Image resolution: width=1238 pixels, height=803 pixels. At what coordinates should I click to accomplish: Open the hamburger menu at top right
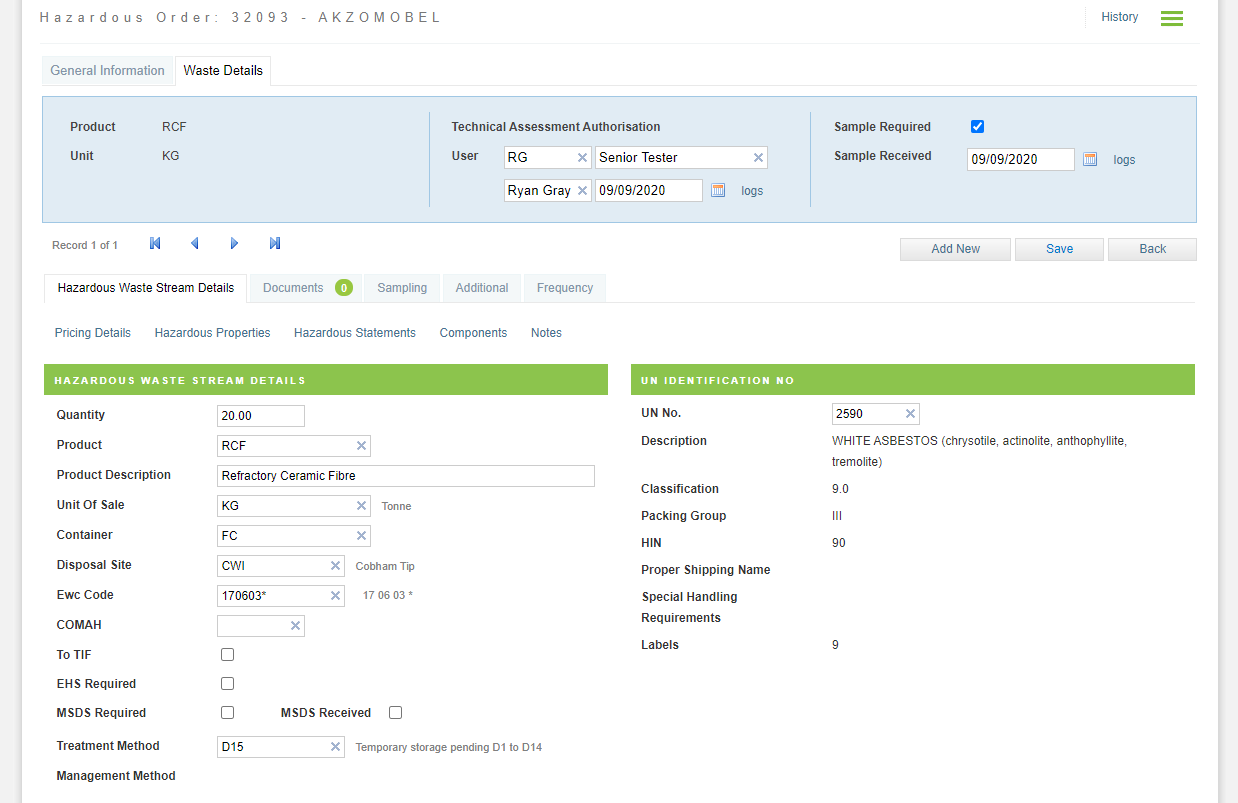click(1171, 18)
